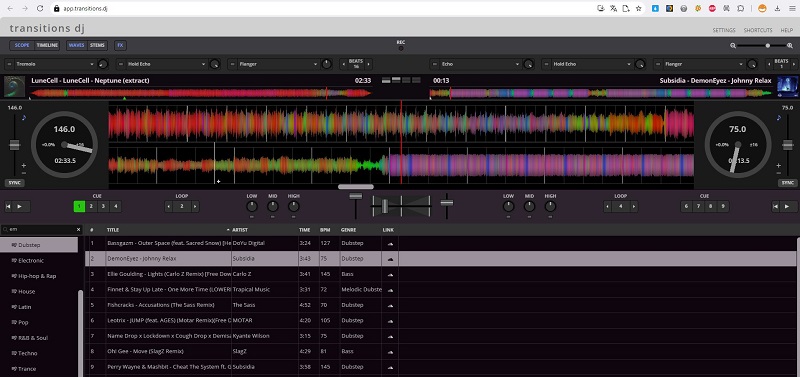Open the left deck Hold Echo dropdown
This screenshot has height=377, width=800.
[166, 64]
